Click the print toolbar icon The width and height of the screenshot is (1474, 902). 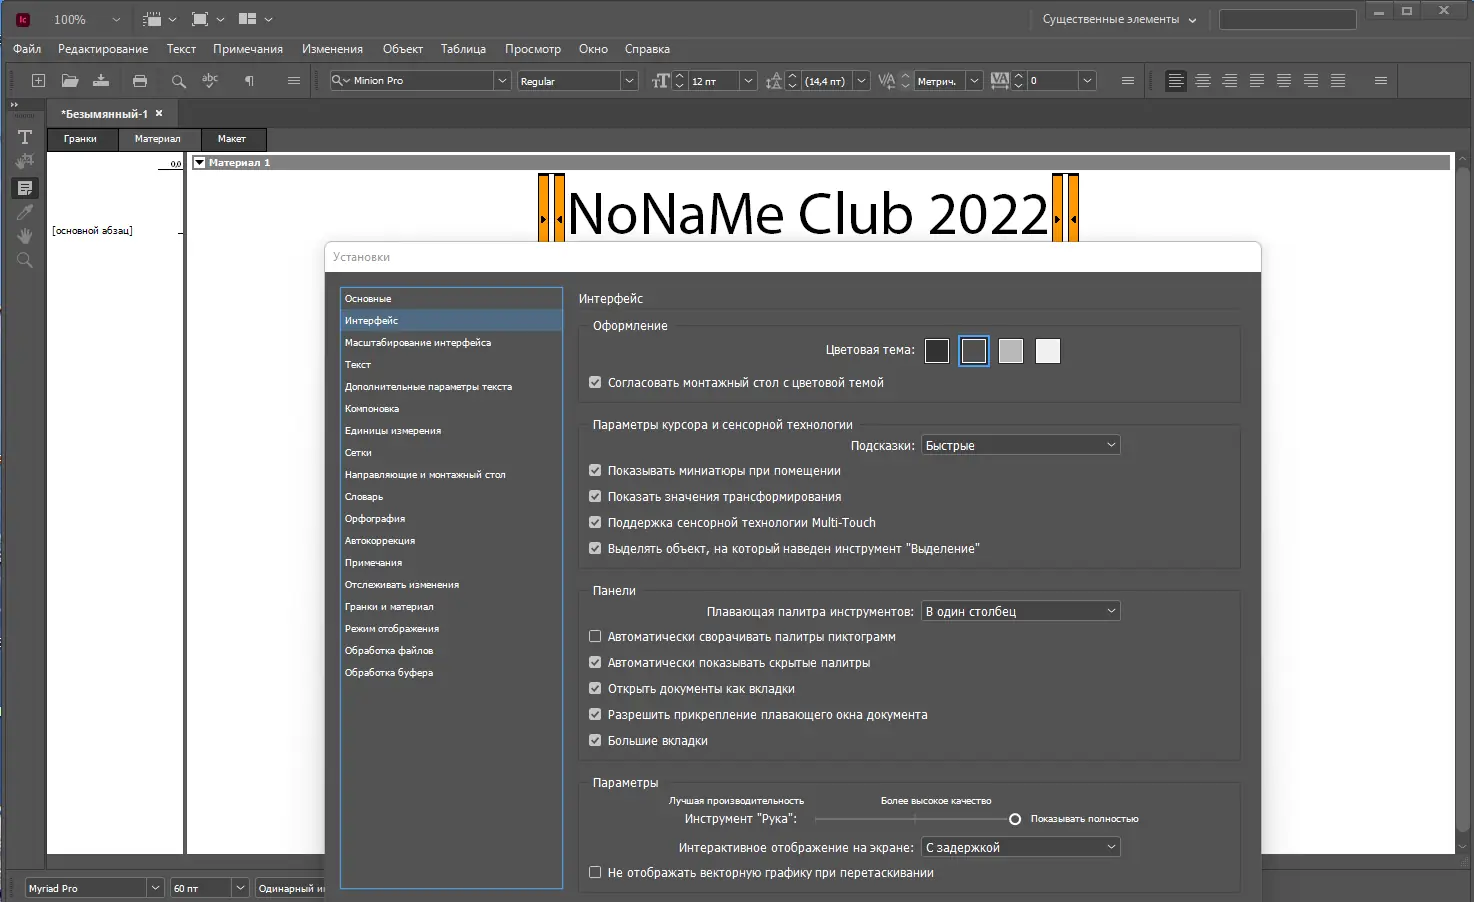[x=140, y=80]
